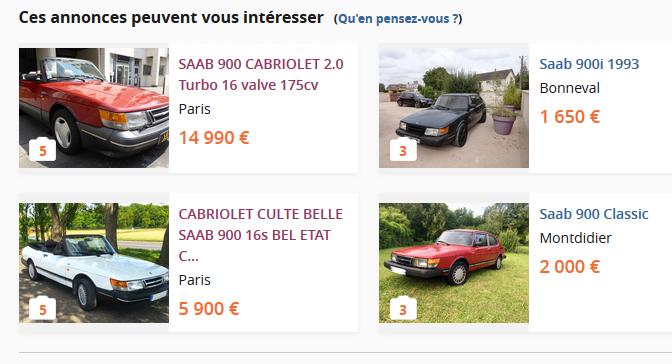Click the Paris location under 14 990 € listing
Viewport: 672px width, 364px height.
click(195, 109)
